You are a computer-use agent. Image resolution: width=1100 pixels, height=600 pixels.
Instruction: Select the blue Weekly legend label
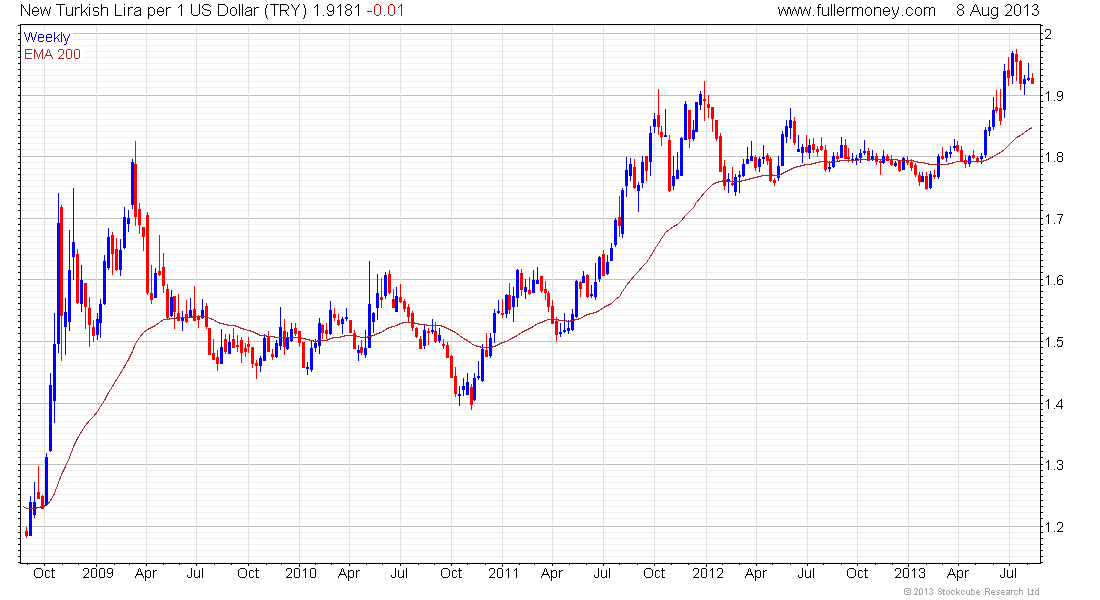pos(47,37)
